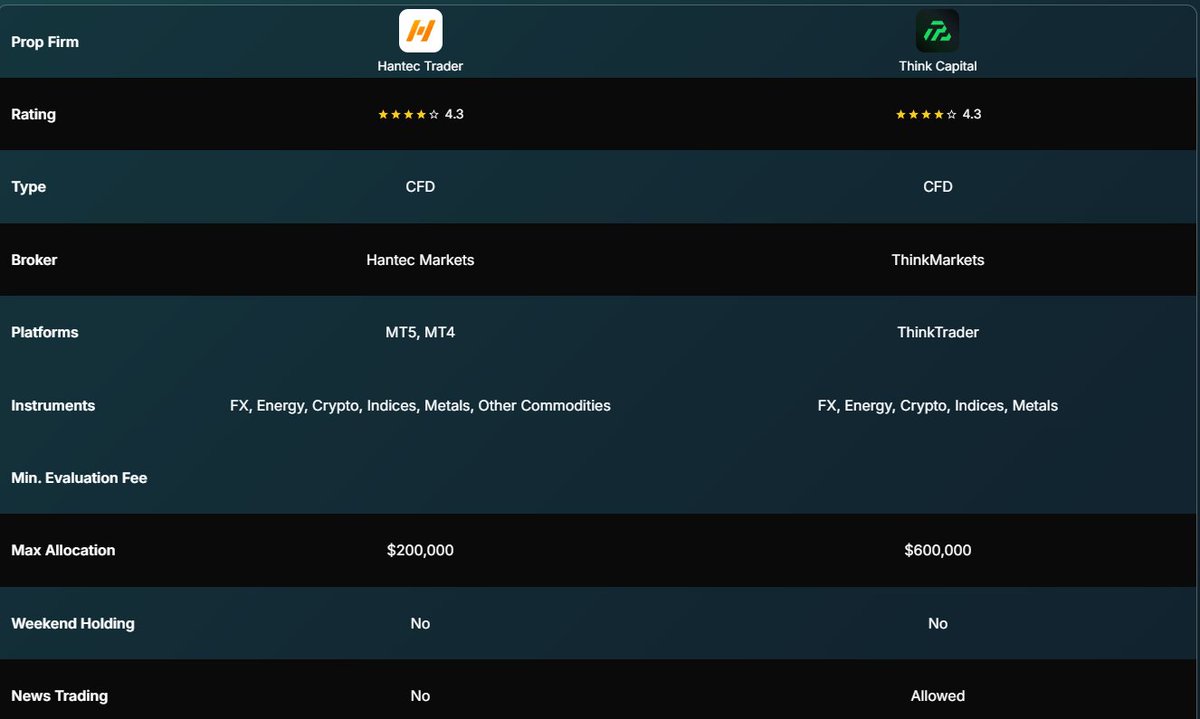
Task: Open the Think Capital firm name link
Action: [938, 66]
